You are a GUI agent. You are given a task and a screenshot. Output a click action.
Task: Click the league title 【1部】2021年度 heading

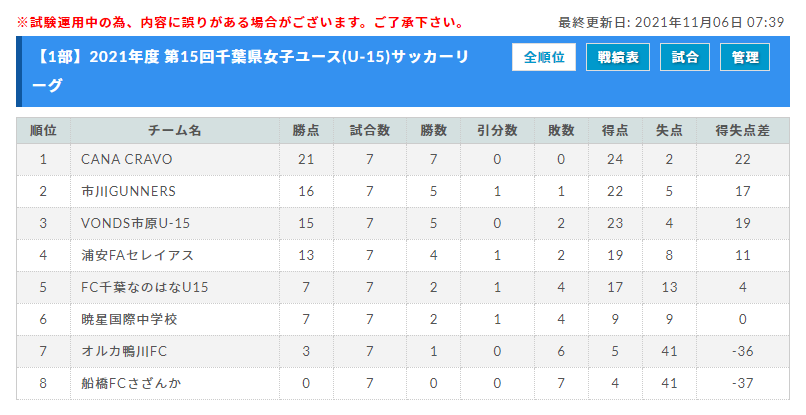point(251,71)
